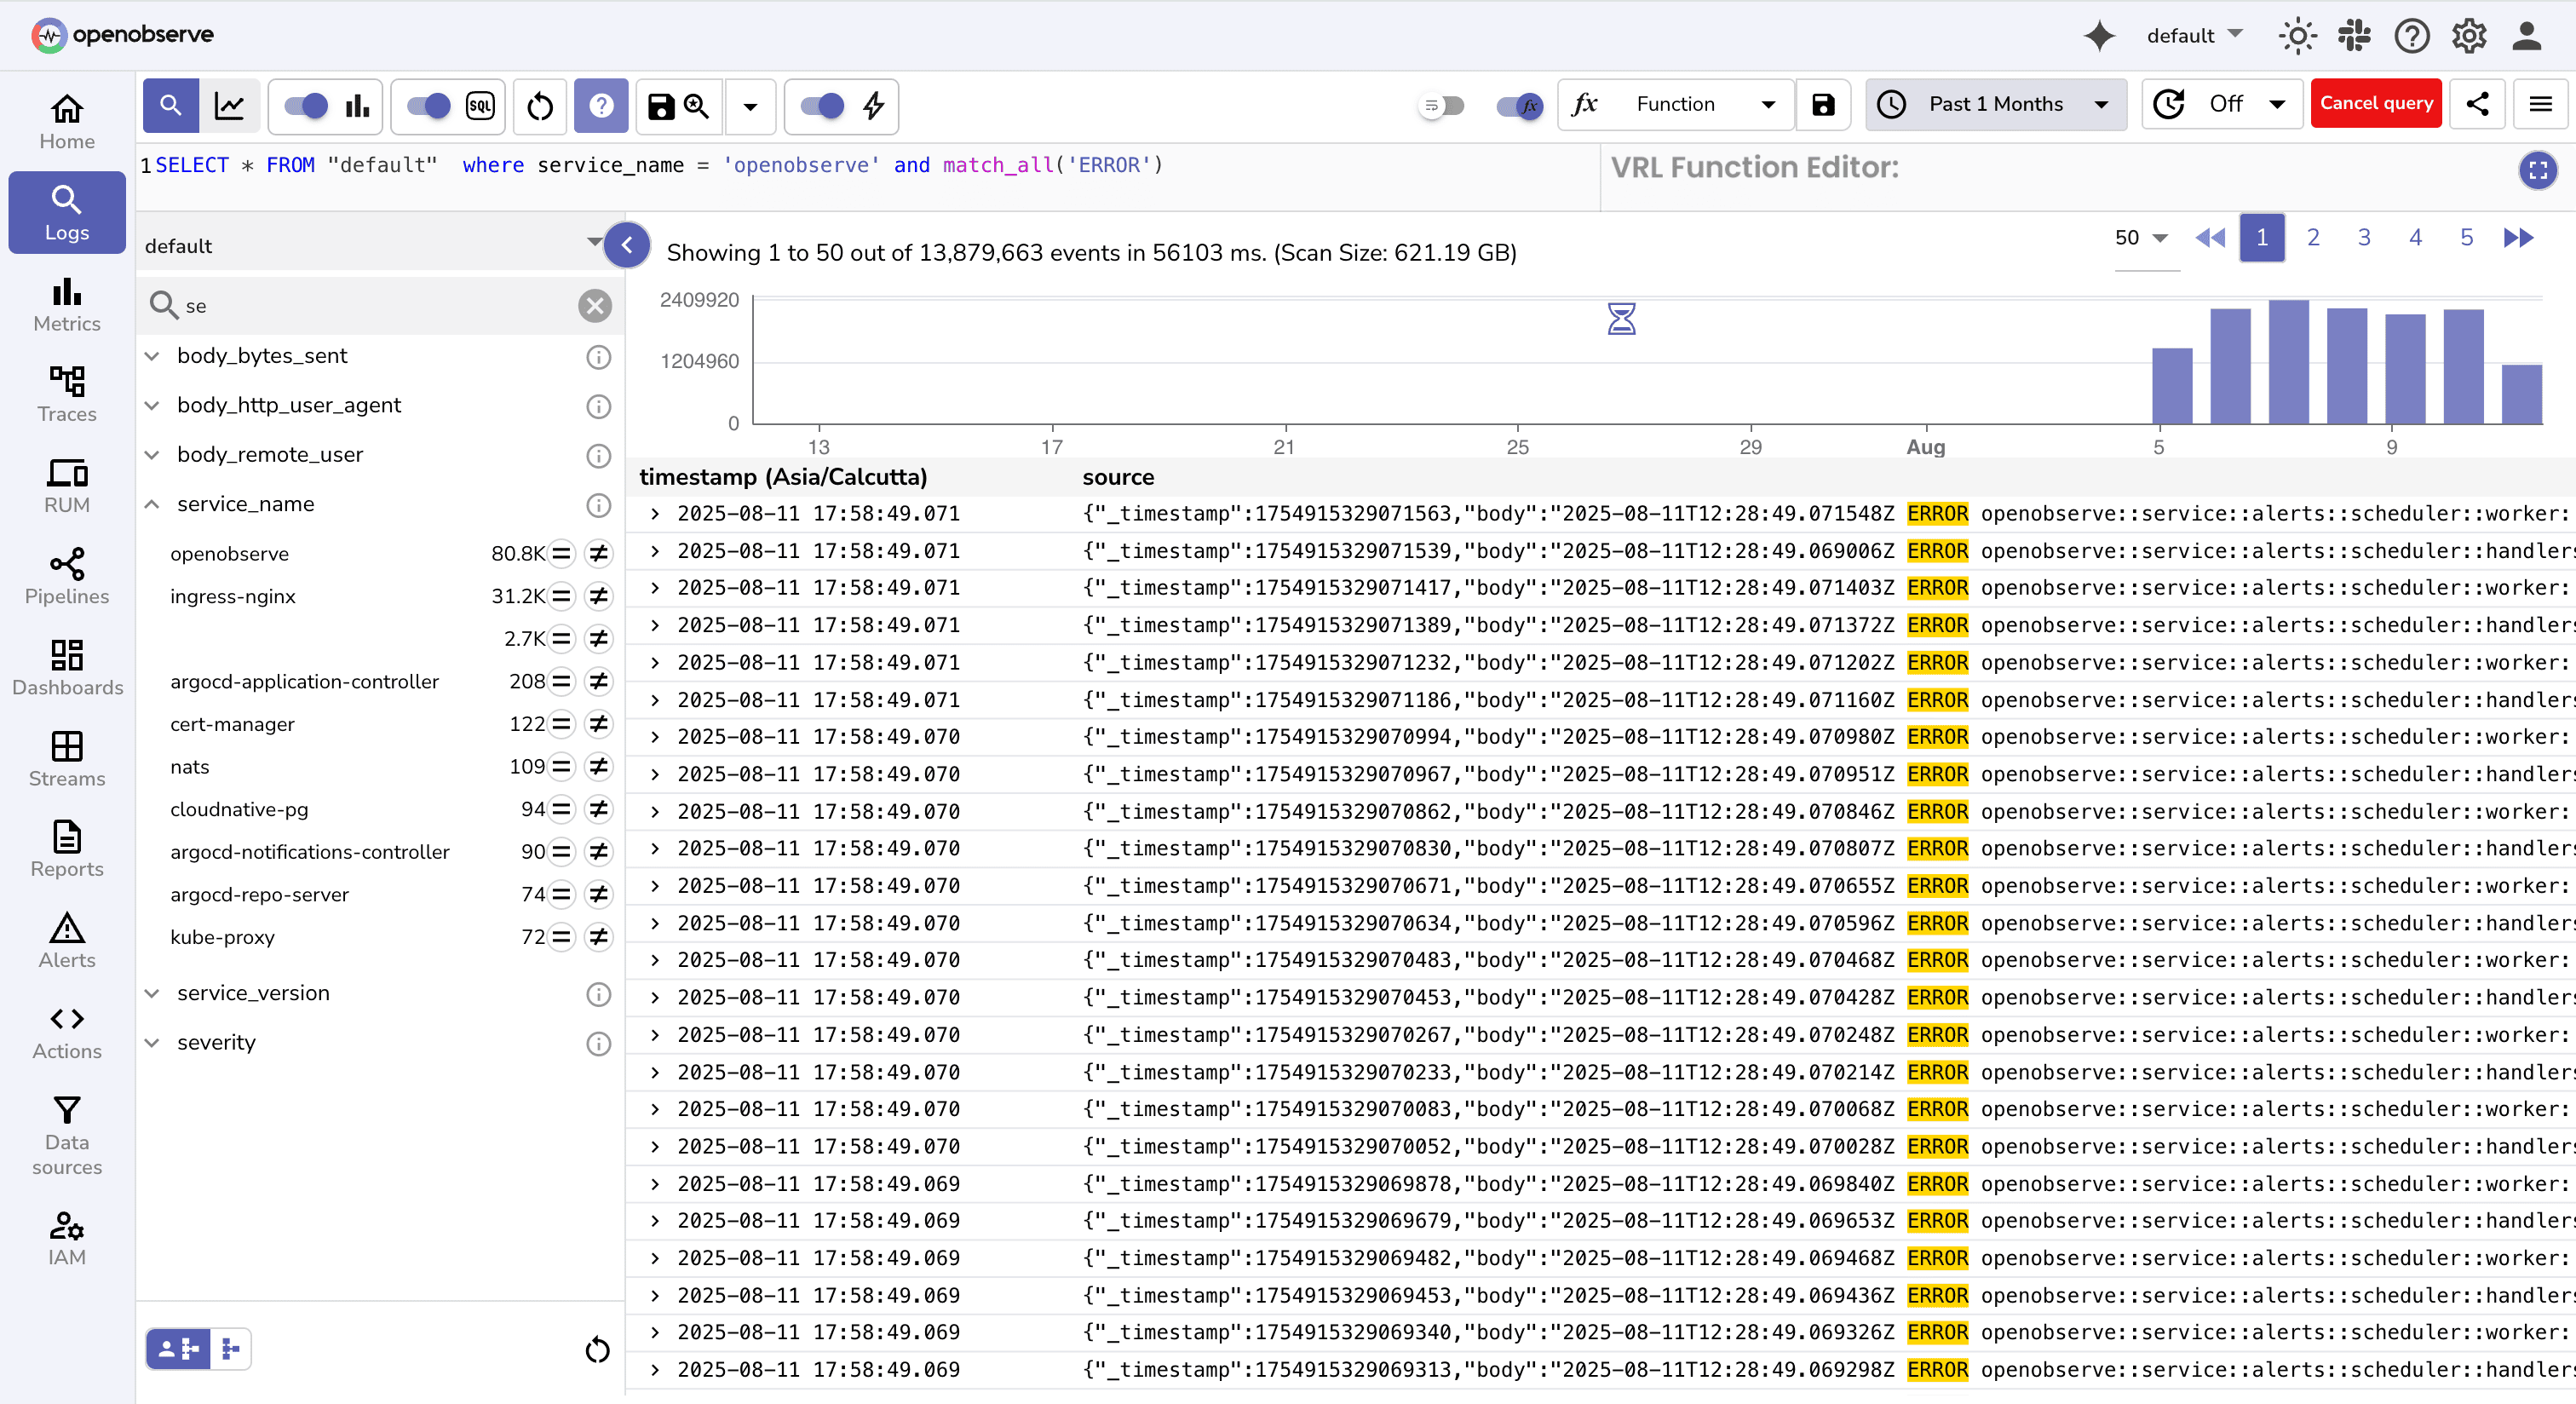Go to Pipelines page
The image size is (2576, 1404).
pos(66,575)
